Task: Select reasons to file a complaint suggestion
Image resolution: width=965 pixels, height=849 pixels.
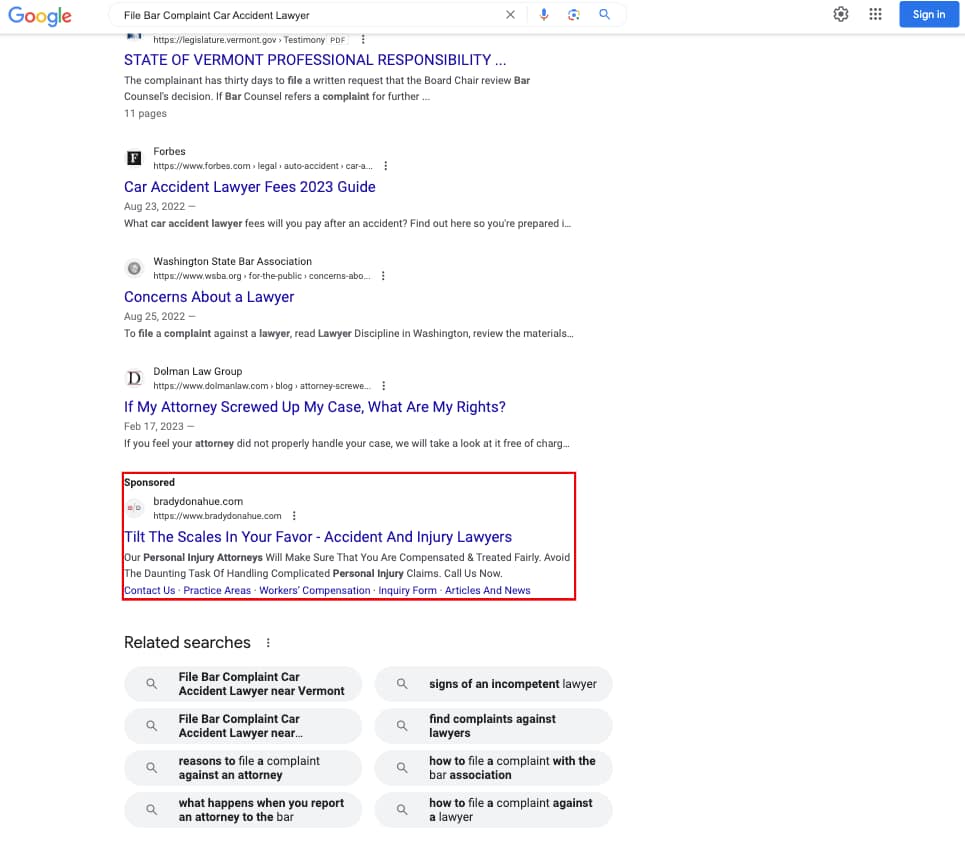Action: click(x=243, y=768)
